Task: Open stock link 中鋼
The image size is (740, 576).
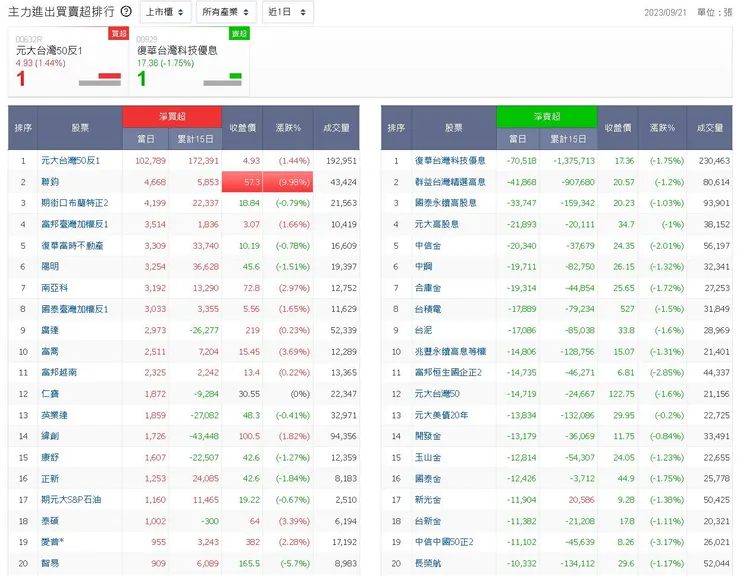Action: click(x=423, y=266)
